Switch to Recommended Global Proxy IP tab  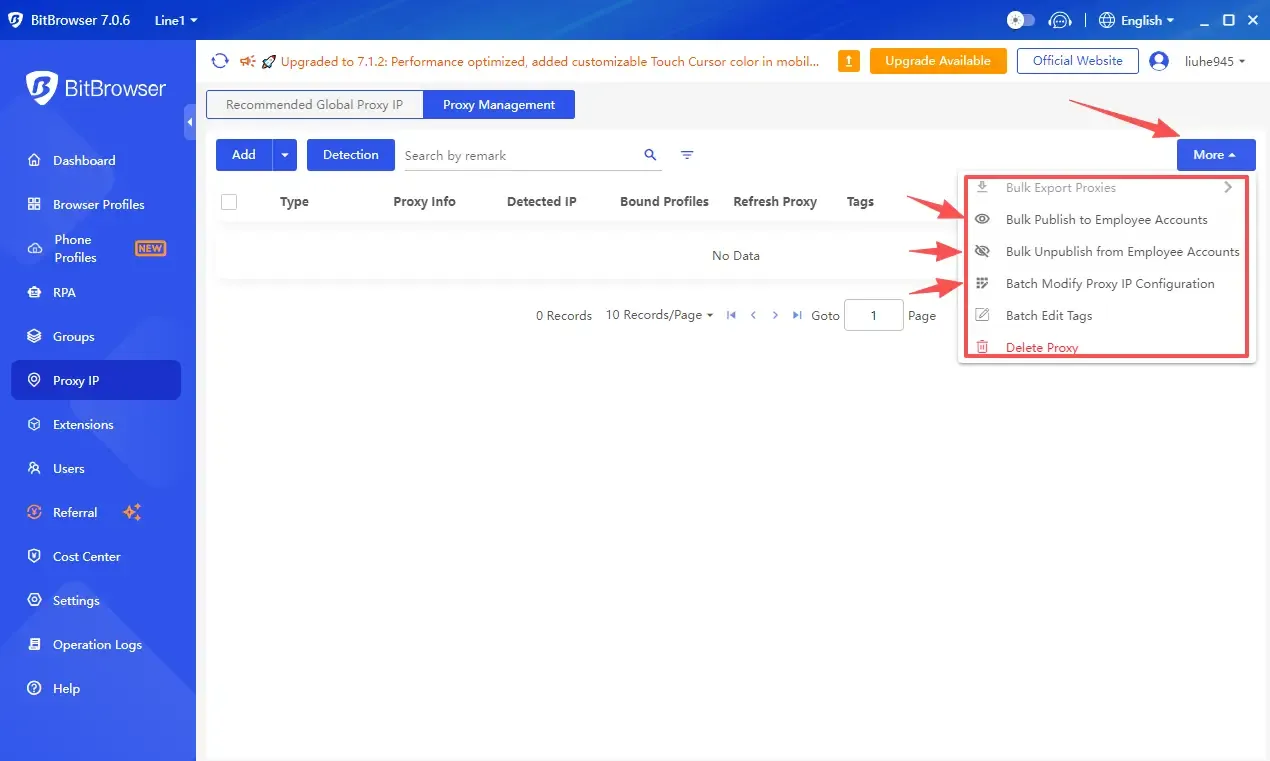pyautogui.click(x=314, y=105)
